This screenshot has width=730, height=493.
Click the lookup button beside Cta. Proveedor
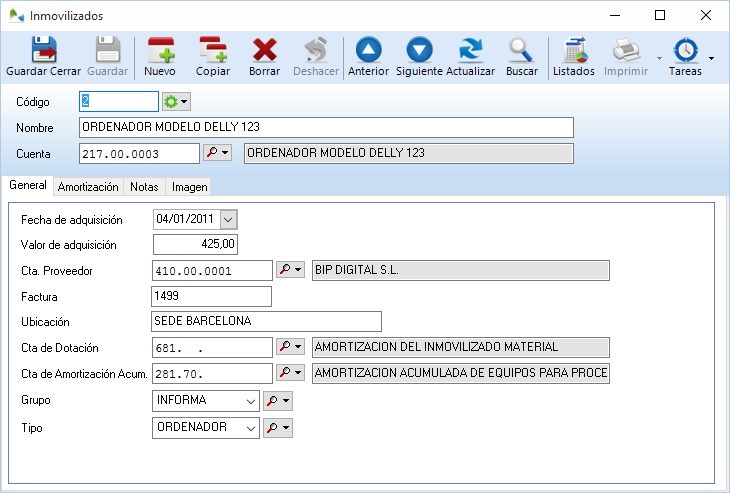click(290, 271)
